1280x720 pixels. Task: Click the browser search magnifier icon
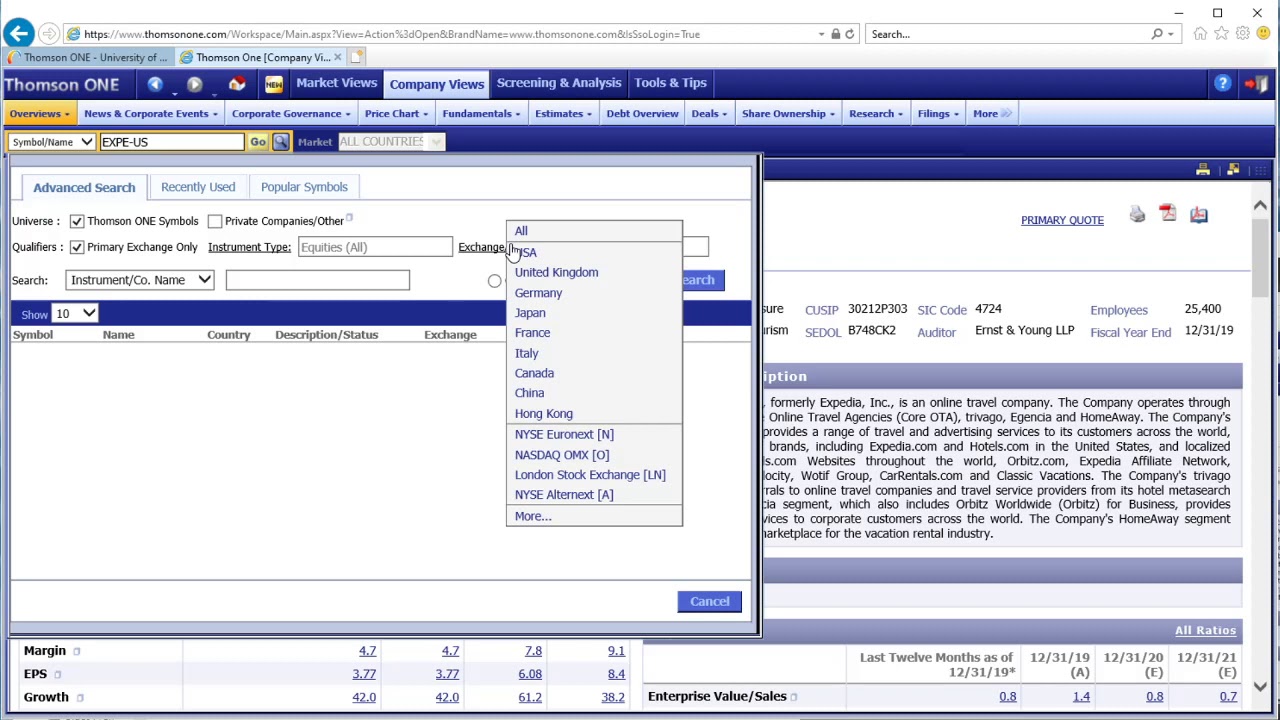(1157, 34)
